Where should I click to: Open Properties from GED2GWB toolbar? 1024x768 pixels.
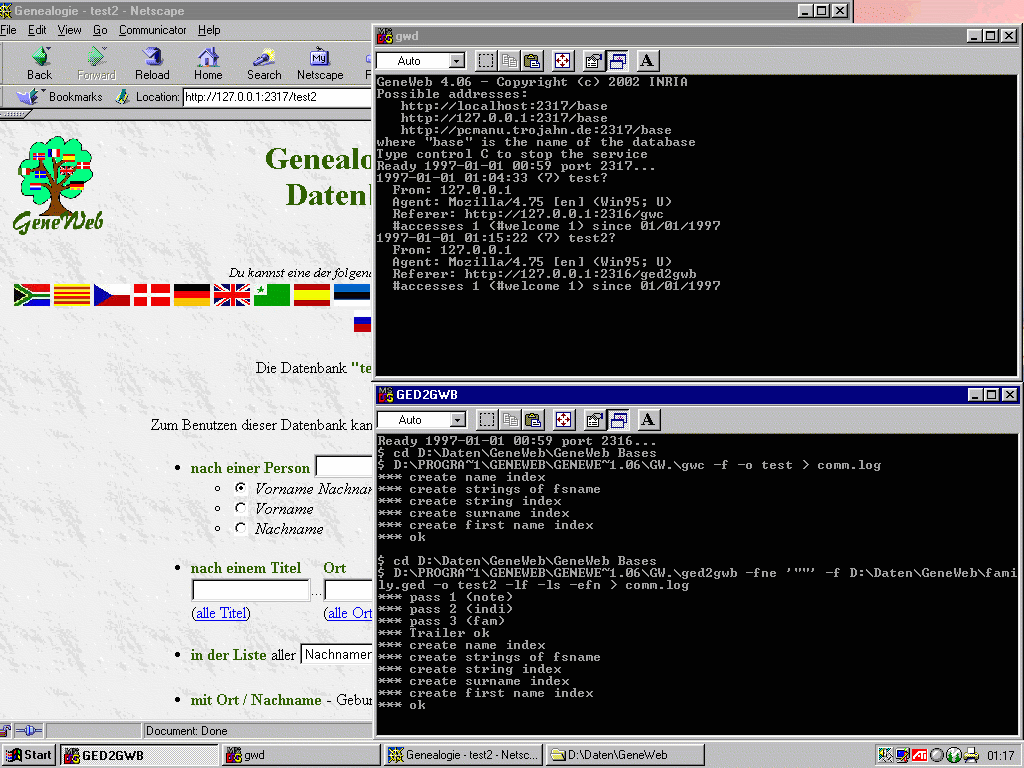594,419
